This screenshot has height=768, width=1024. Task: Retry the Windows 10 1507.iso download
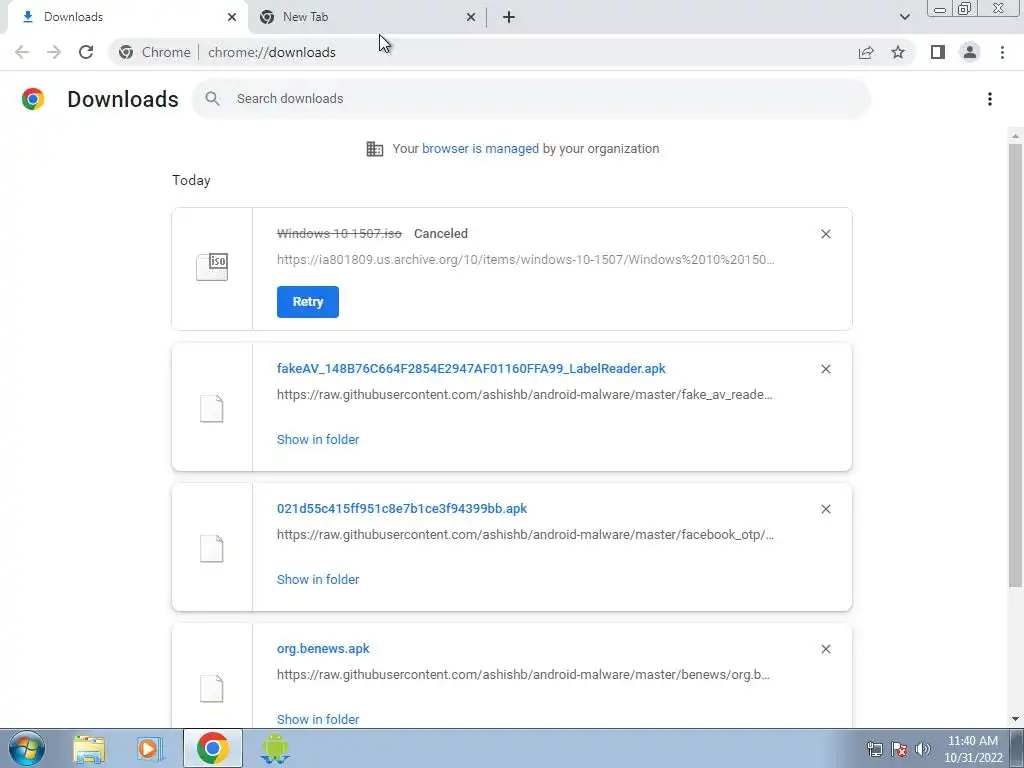pyautogui.click(x=308, y=302)
